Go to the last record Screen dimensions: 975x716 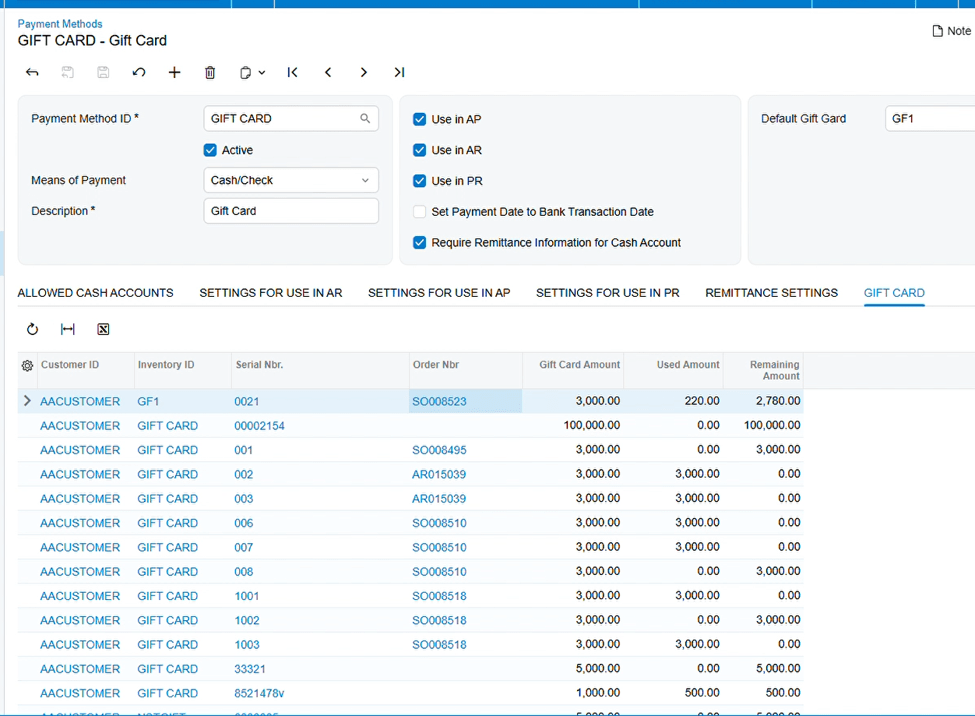[399, 73]
